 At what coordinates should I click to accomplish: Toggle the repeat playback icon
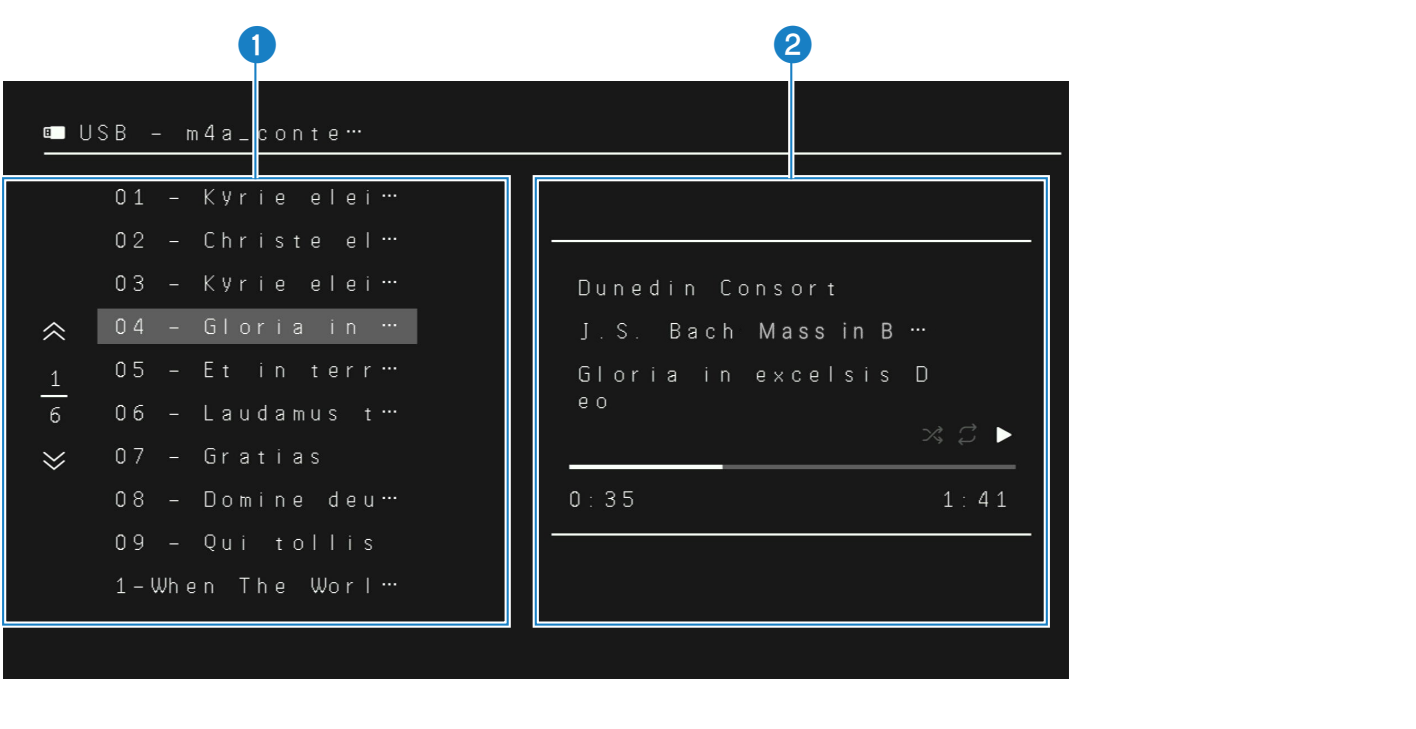coord(967,435)
